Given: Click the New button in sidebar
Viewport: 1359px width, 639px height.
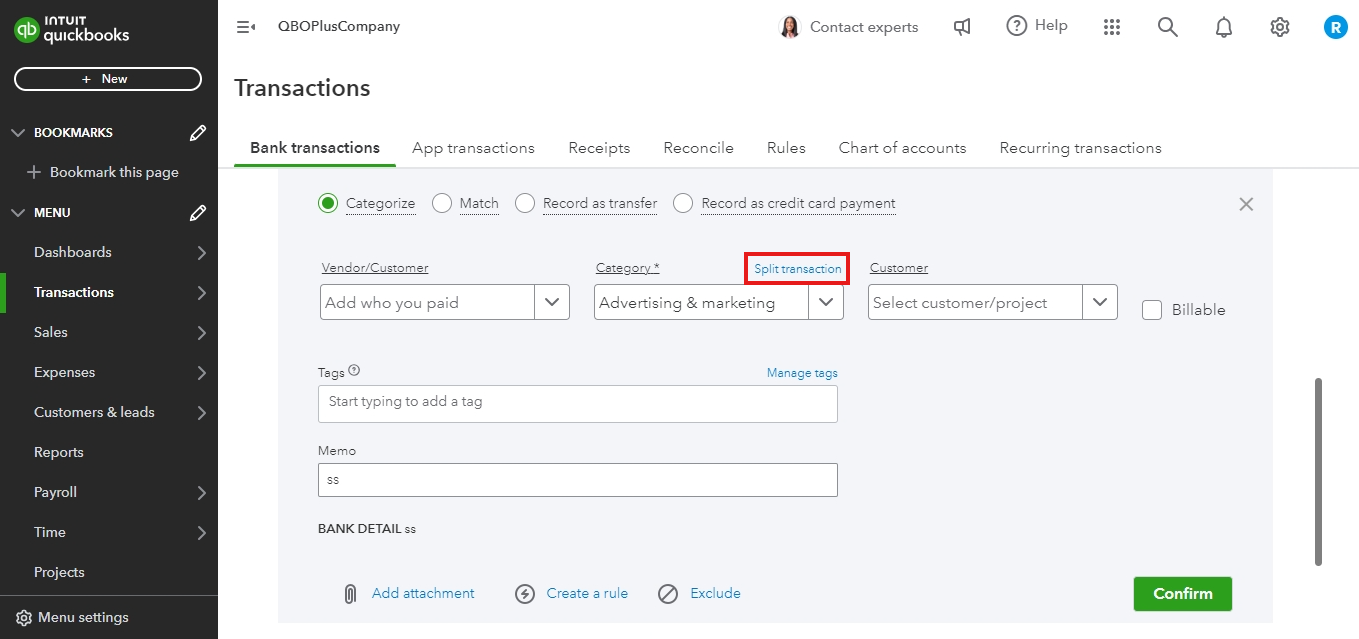Looking at the screenshot, I should (108, 79).
